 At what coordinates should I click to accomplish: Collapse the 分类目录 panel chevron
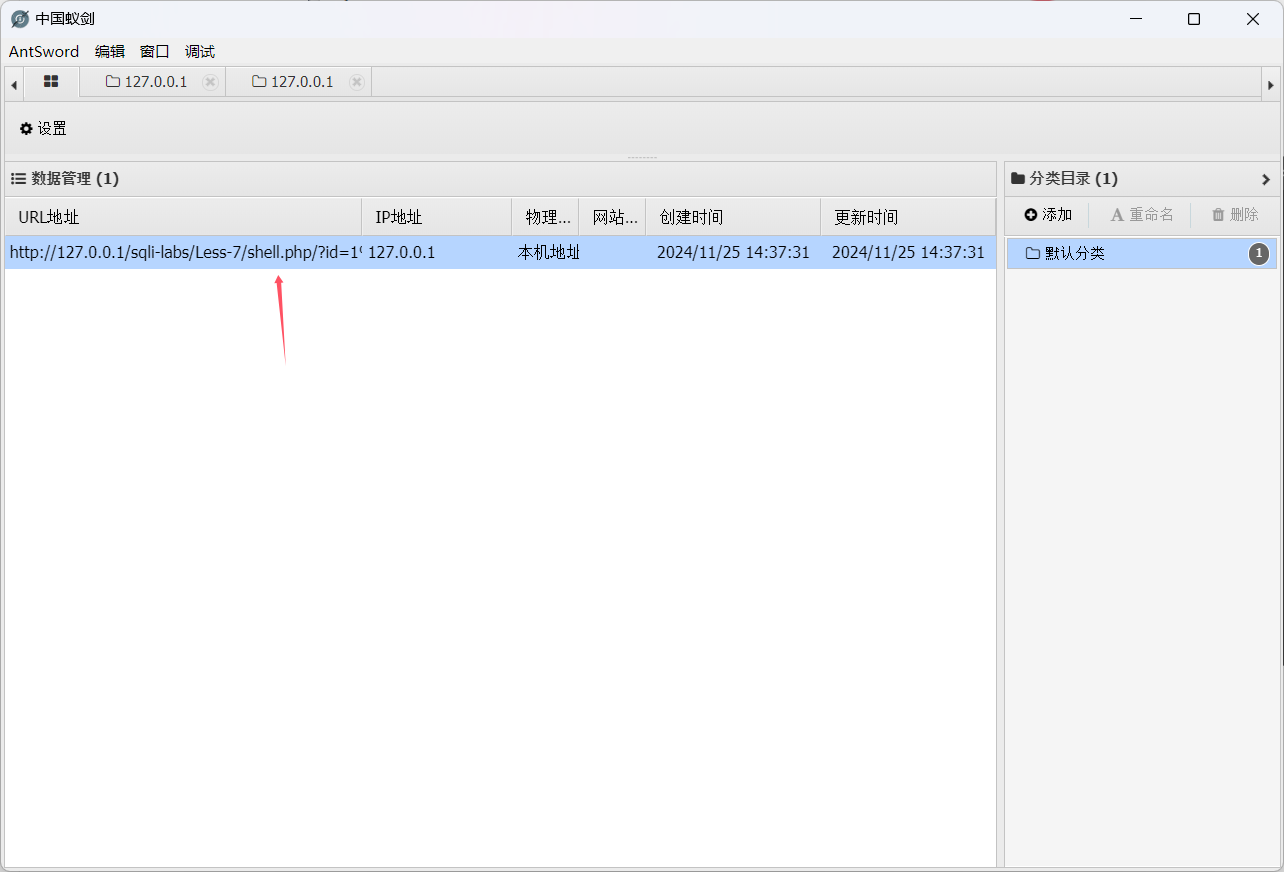1266,180
